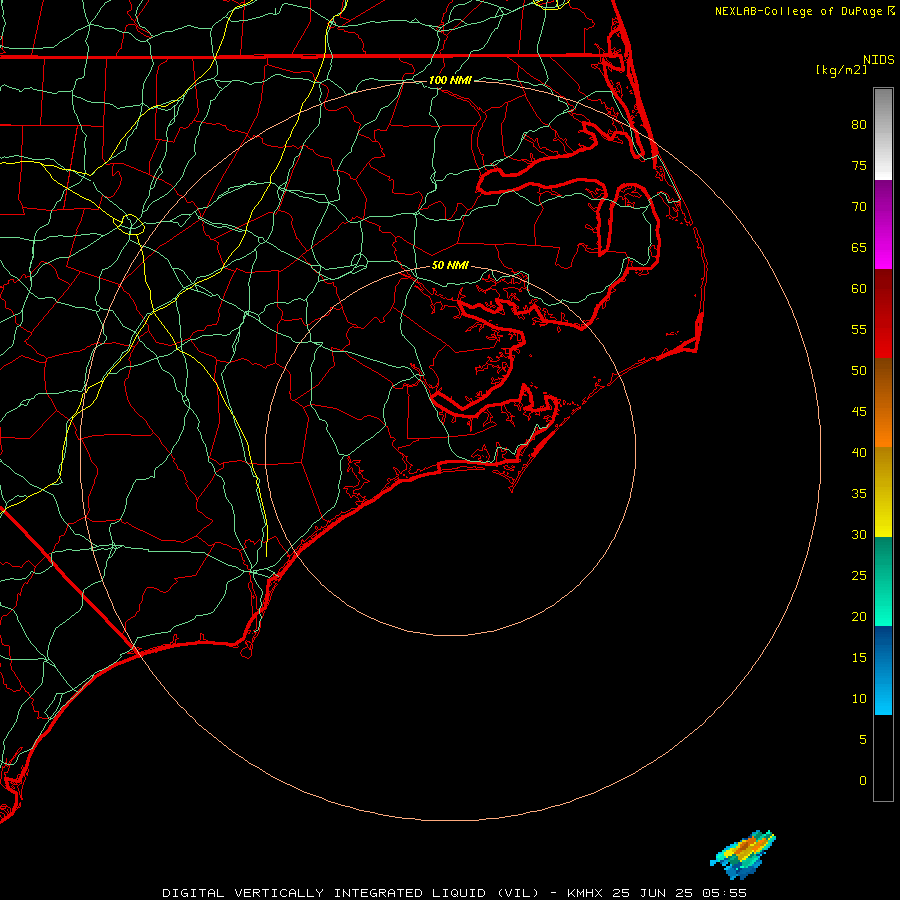This screenshot has height=900, width=900.
Task: Click the 05:55 timestamp in the caption
Action: pyautogui.click(x=724, y=893)
